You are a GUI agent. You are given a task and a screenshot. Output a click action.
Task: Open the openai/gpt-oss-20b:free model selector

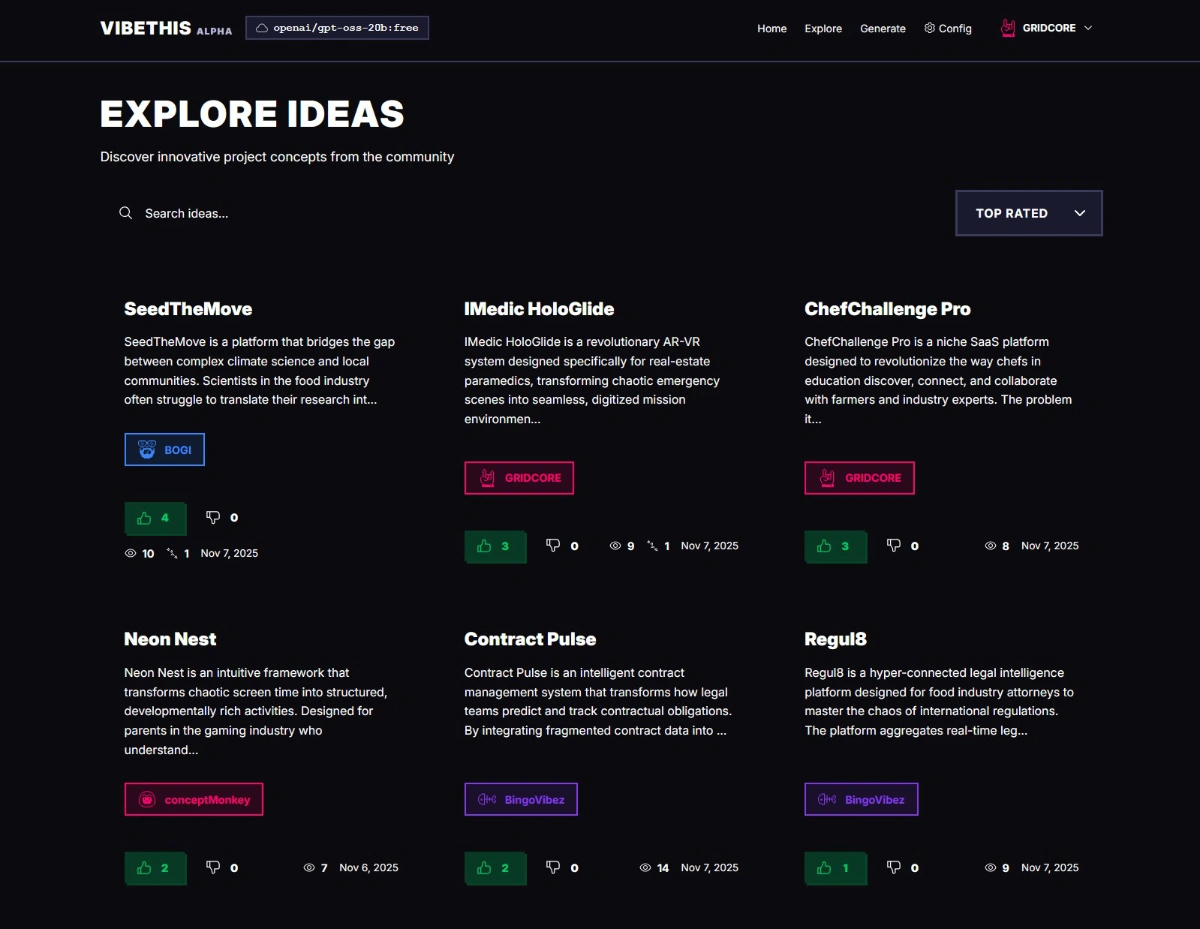[x=337, y=28]
